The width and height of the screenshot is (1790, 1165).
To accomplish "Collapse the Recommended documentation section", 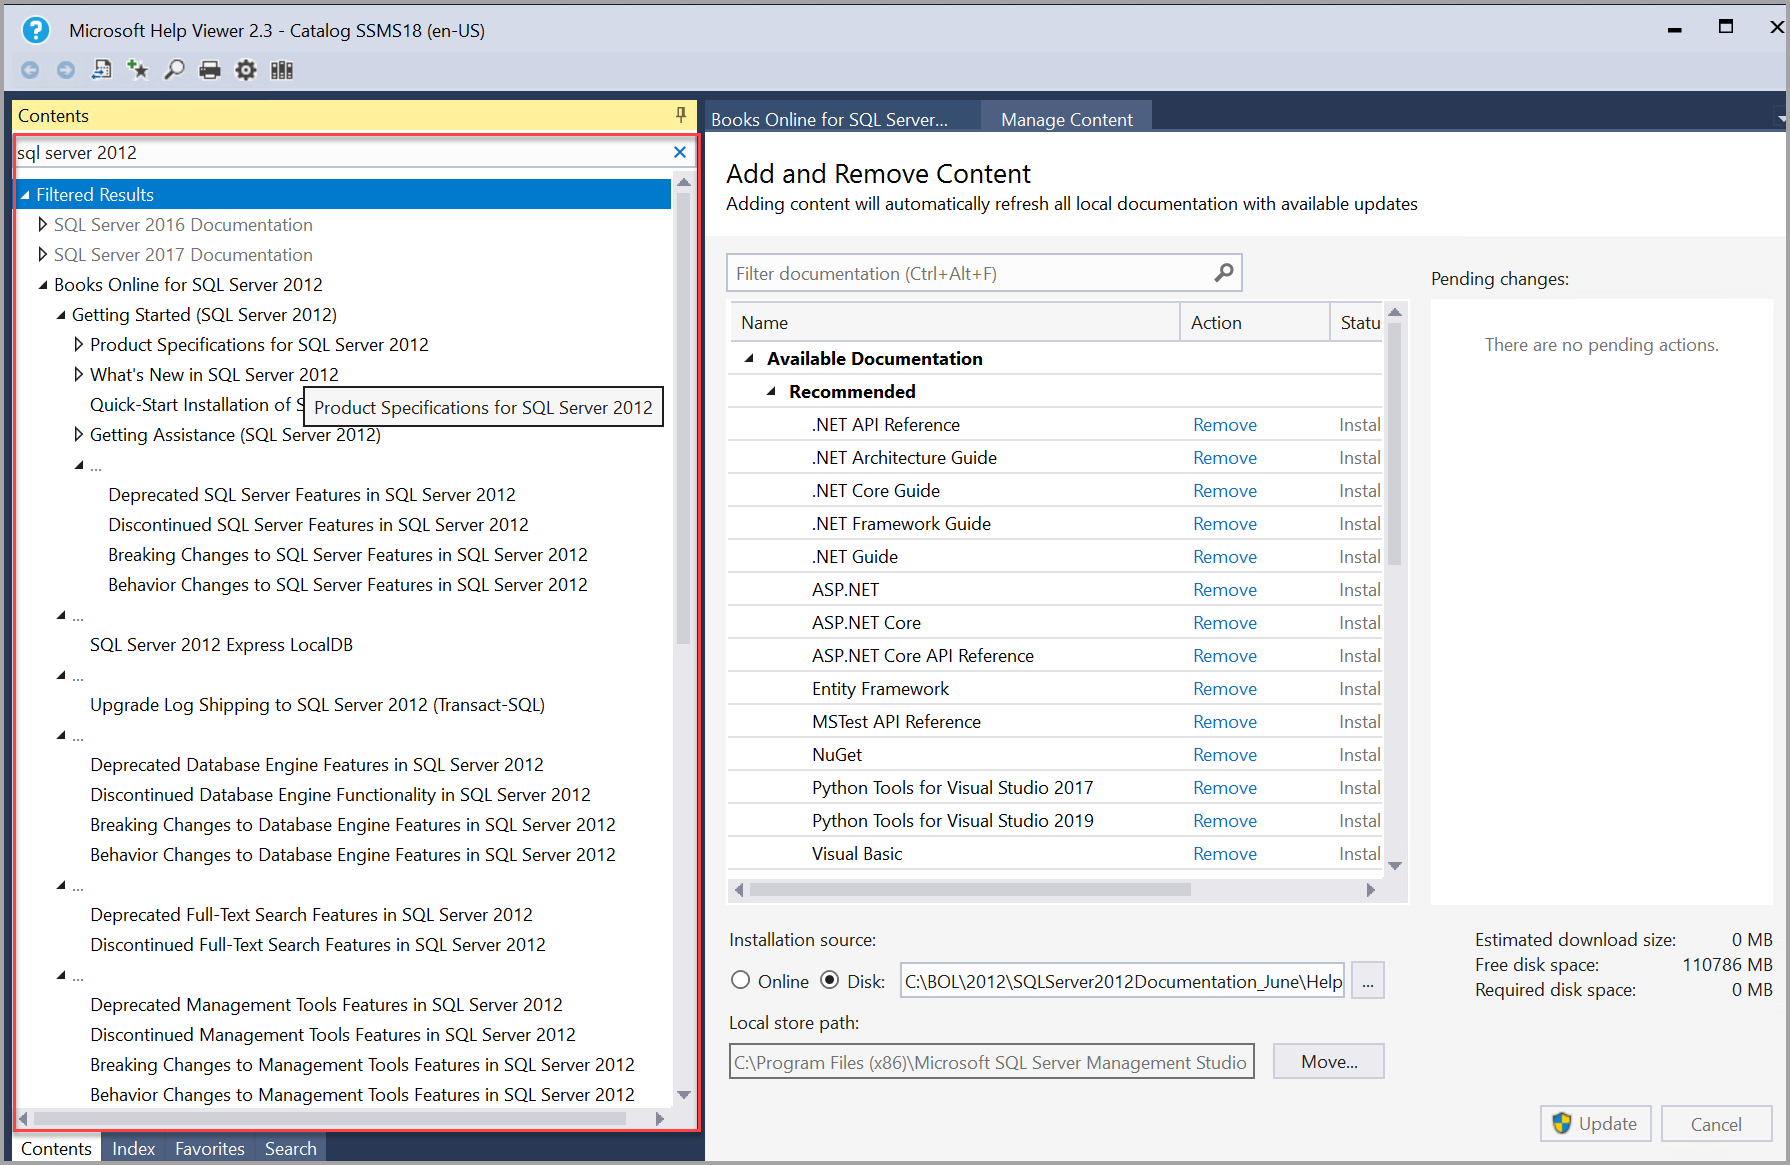I will coord(771,391).
